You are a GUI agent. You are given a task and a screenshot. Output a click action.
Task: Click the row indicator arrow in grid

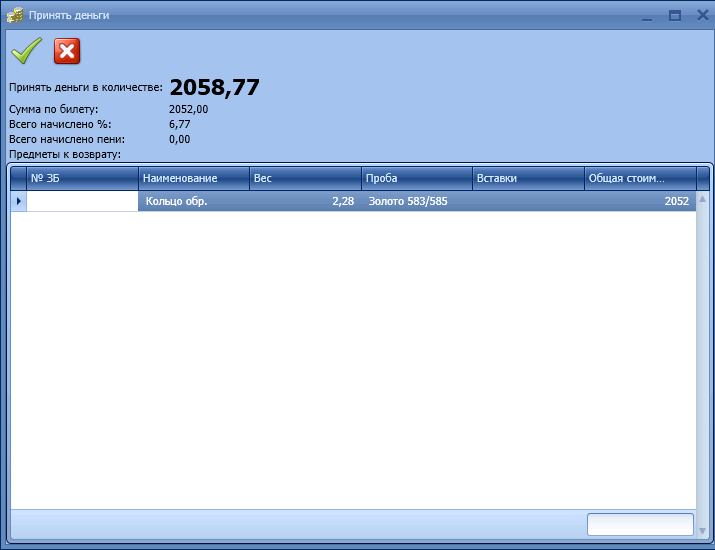[x=18, y=201]
